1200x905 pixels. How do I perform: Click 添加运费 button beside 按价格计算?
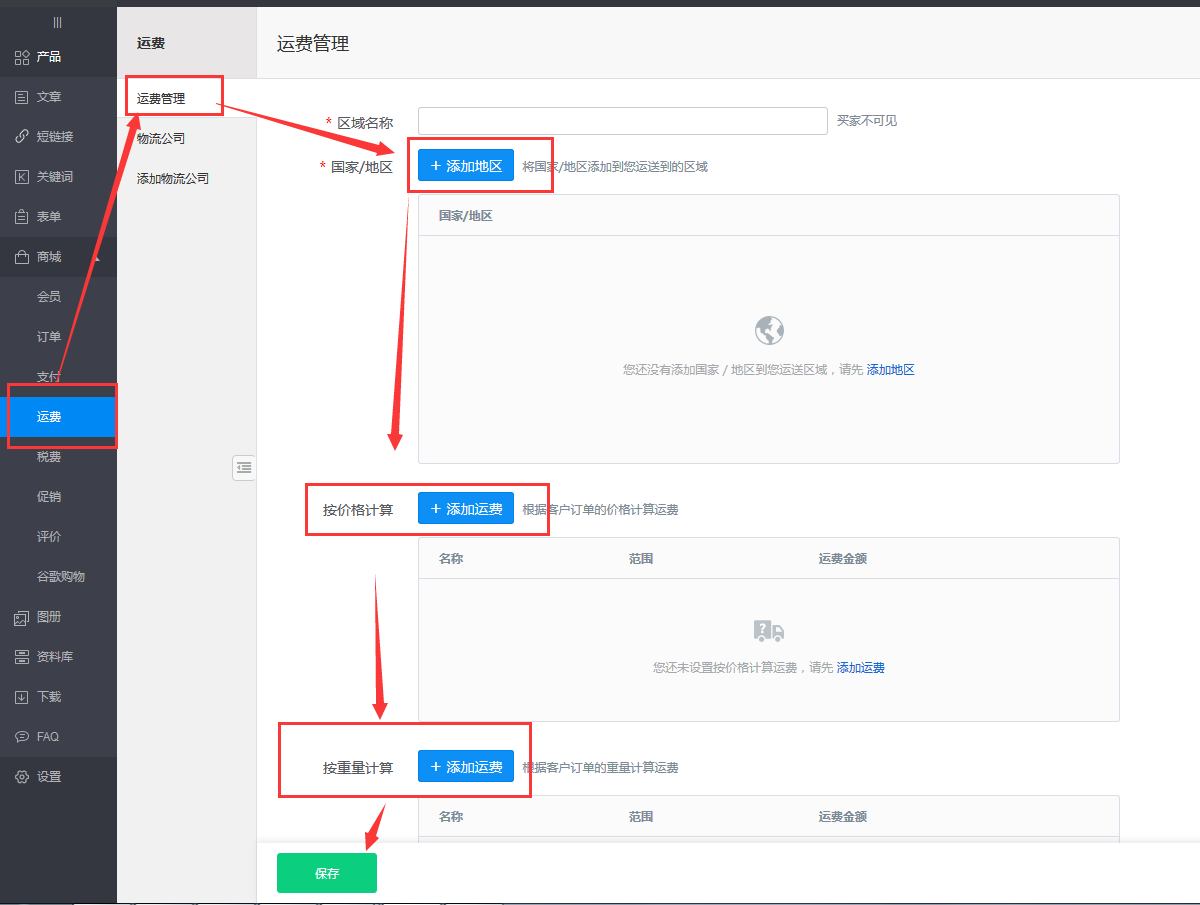(x=466, y=509)
